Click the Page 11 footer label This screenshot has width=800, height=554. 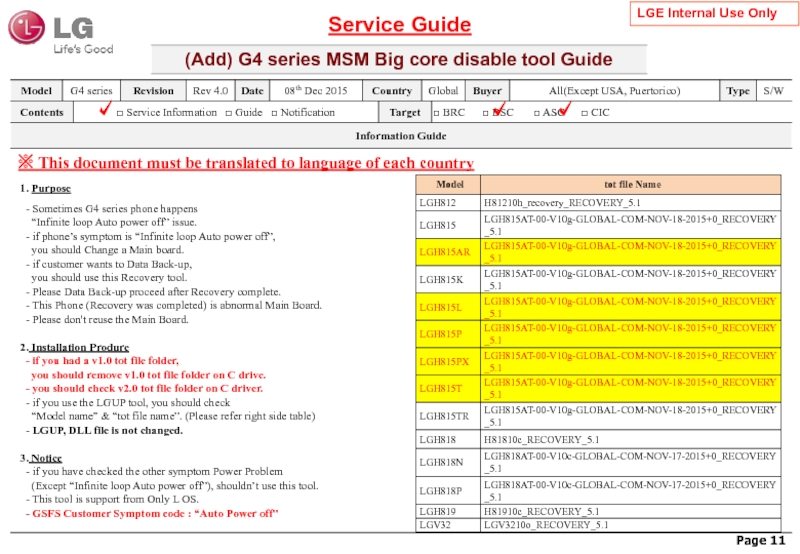click(760, 541)
